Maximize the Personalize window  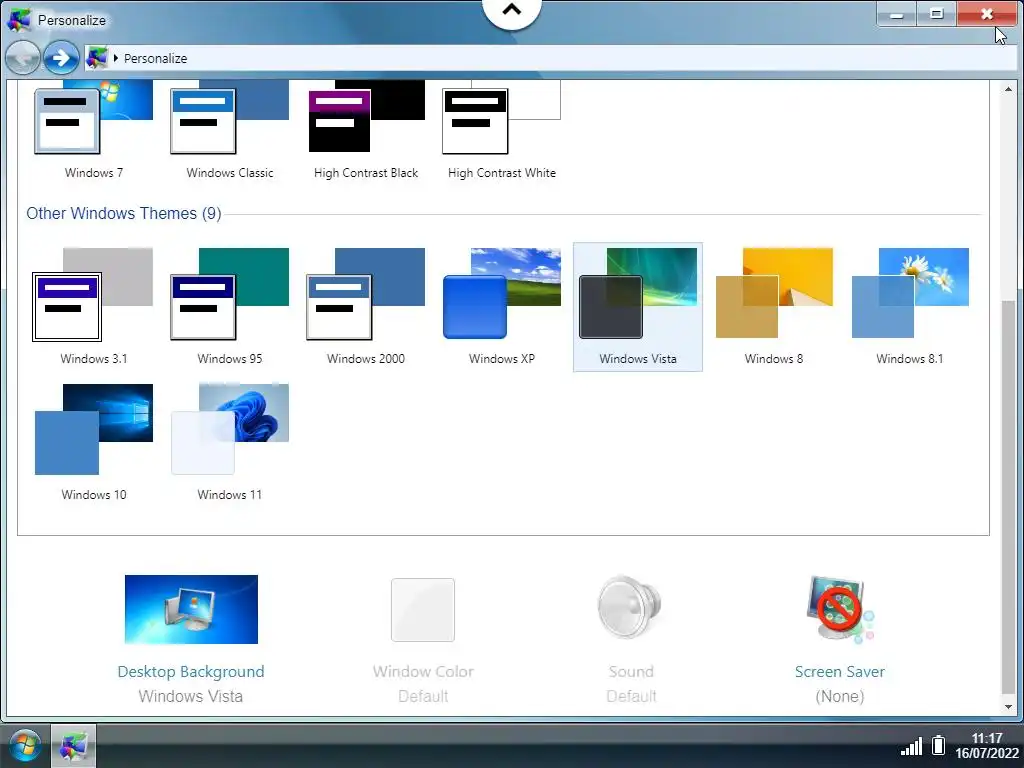pyautogui.click(x=936, y=14)
